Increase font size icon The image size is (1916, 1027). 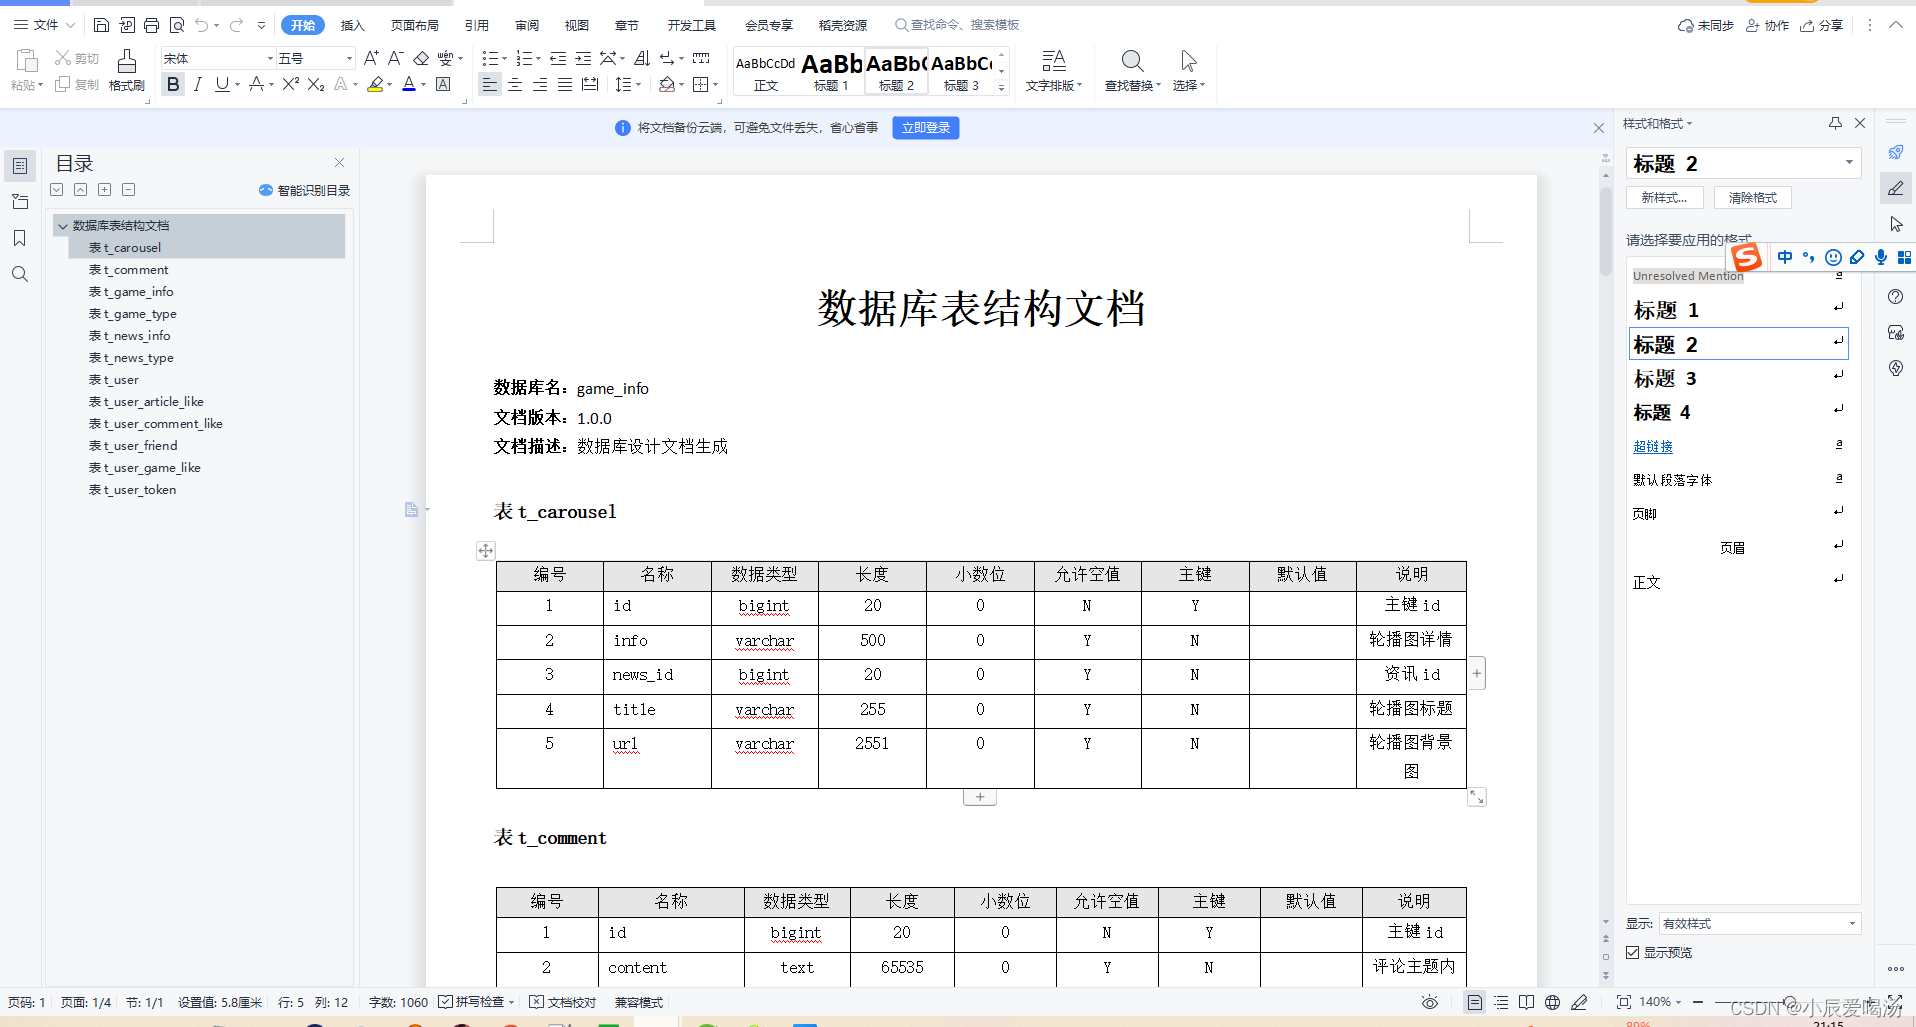click(x=371, y=58)
